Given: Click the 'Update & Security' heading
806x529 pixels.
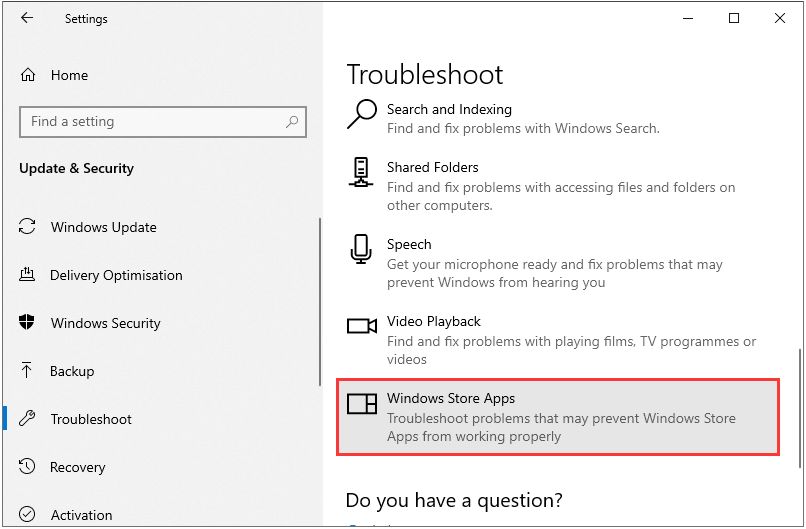Looking at the screenshot, I should pyautogui.click(x=77, y=168).
